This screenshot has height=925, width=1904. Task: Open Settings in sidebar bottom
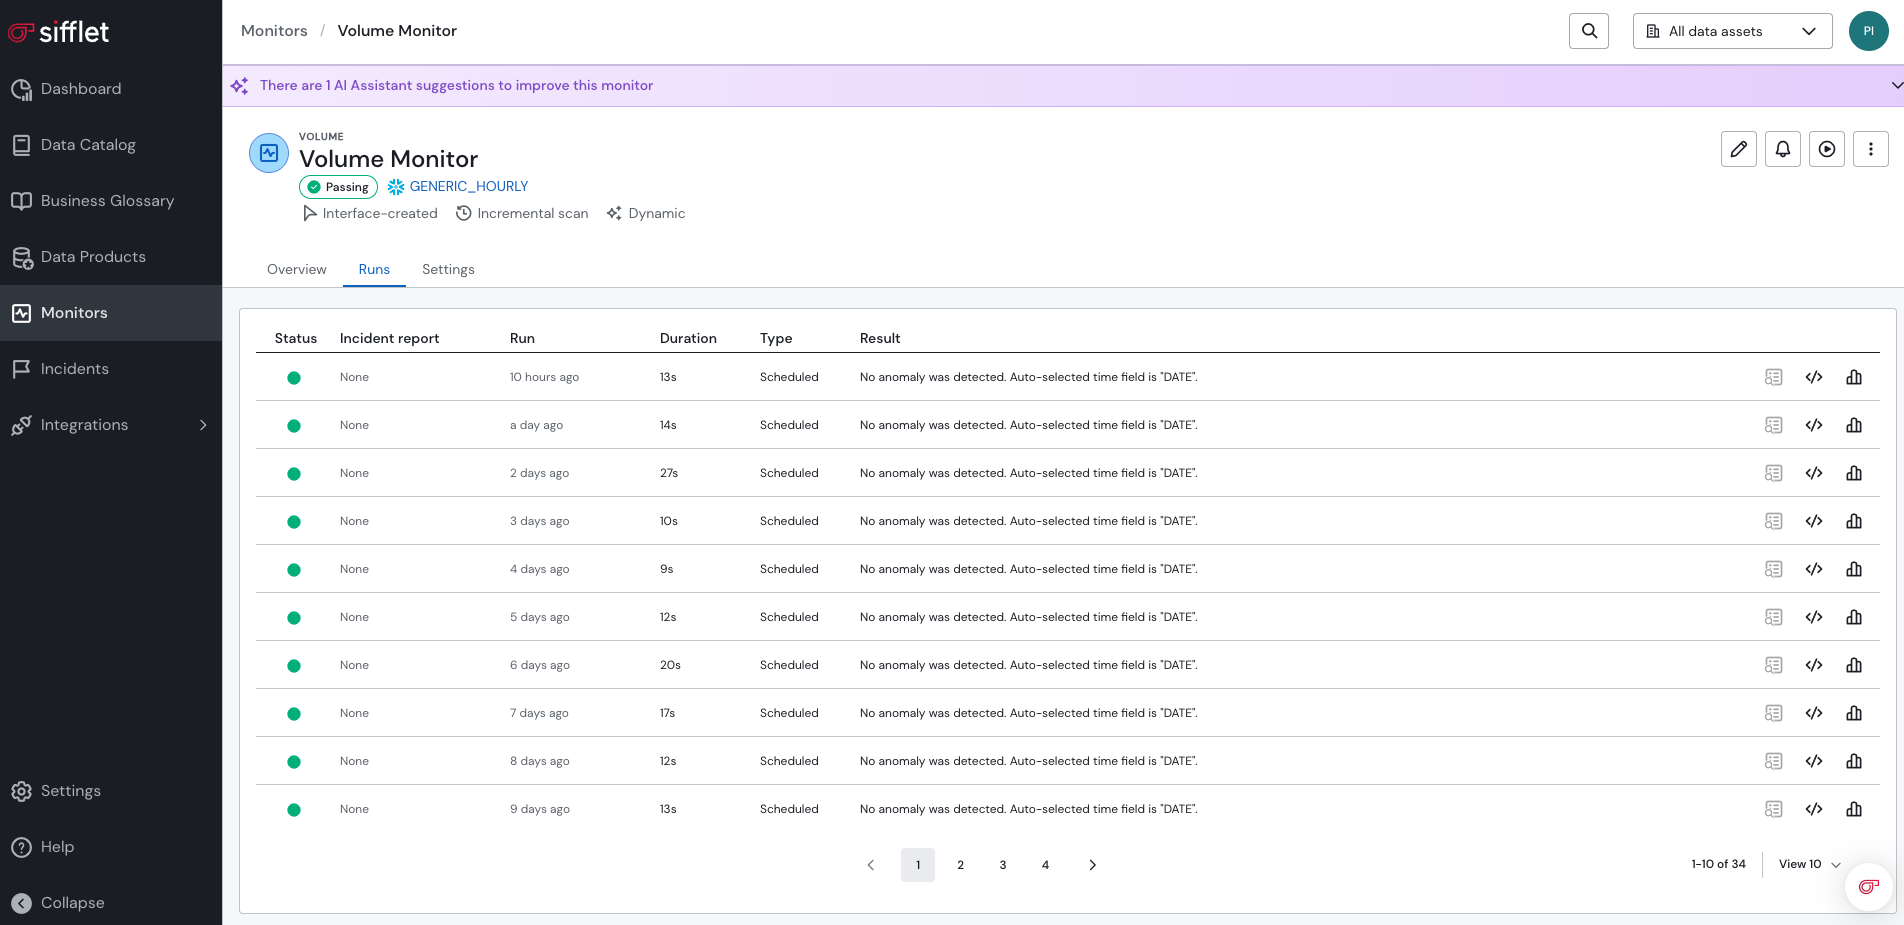[x=111, y=791]
